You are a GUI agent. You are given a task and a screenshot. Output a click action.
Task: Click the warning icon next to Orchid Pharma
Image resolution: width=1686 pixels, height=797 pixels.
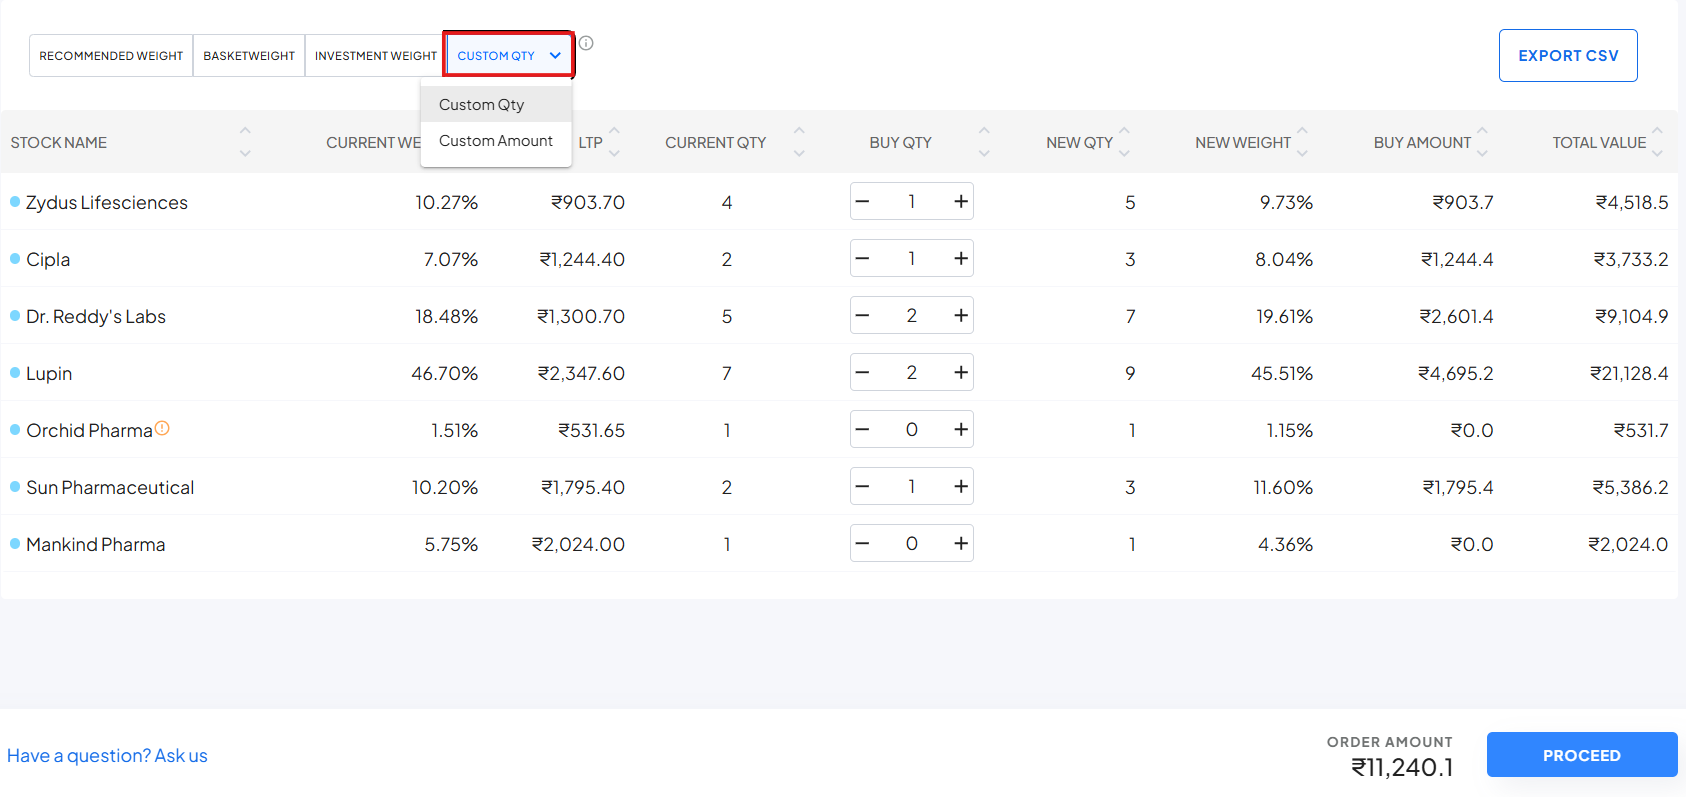(x=162, y=428)
